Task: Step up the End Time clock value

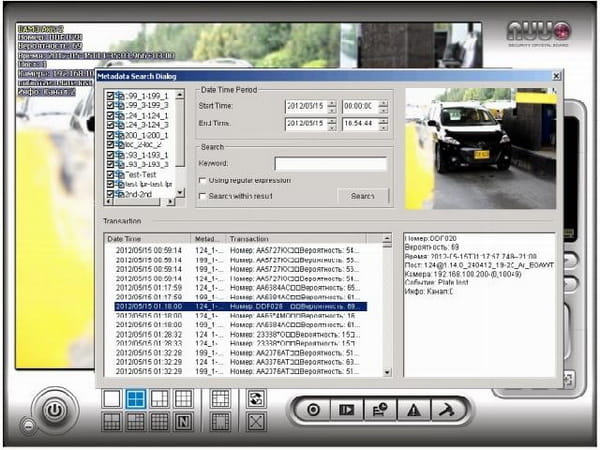Action: [x=383, y=121]
